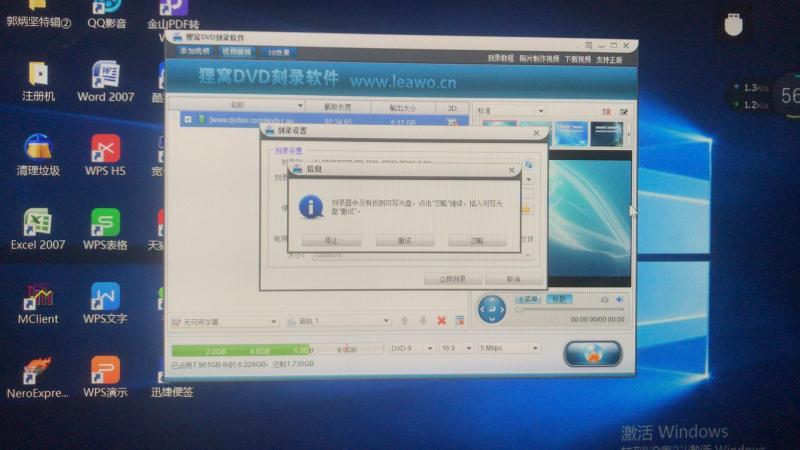
Task: Open the 视频编辑 tab
Action: coord(236,52)
